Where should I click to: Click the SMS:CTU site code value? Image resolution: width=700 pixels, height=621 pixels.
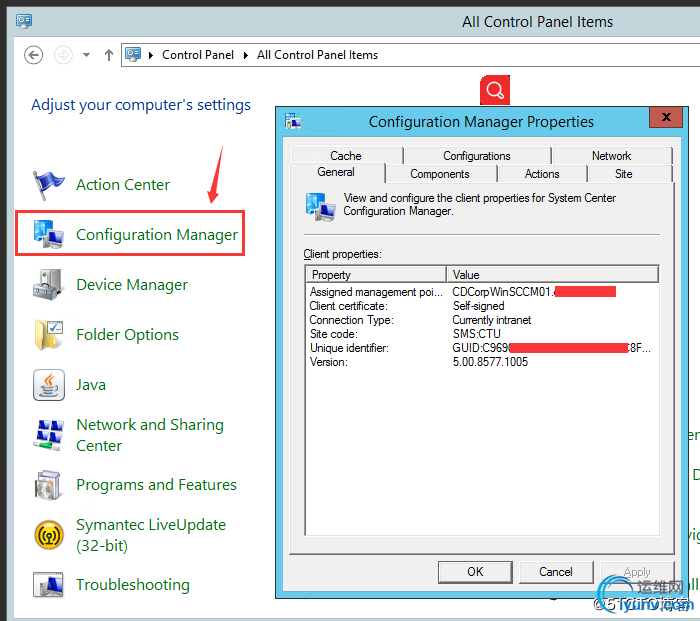tap(476, 334)
